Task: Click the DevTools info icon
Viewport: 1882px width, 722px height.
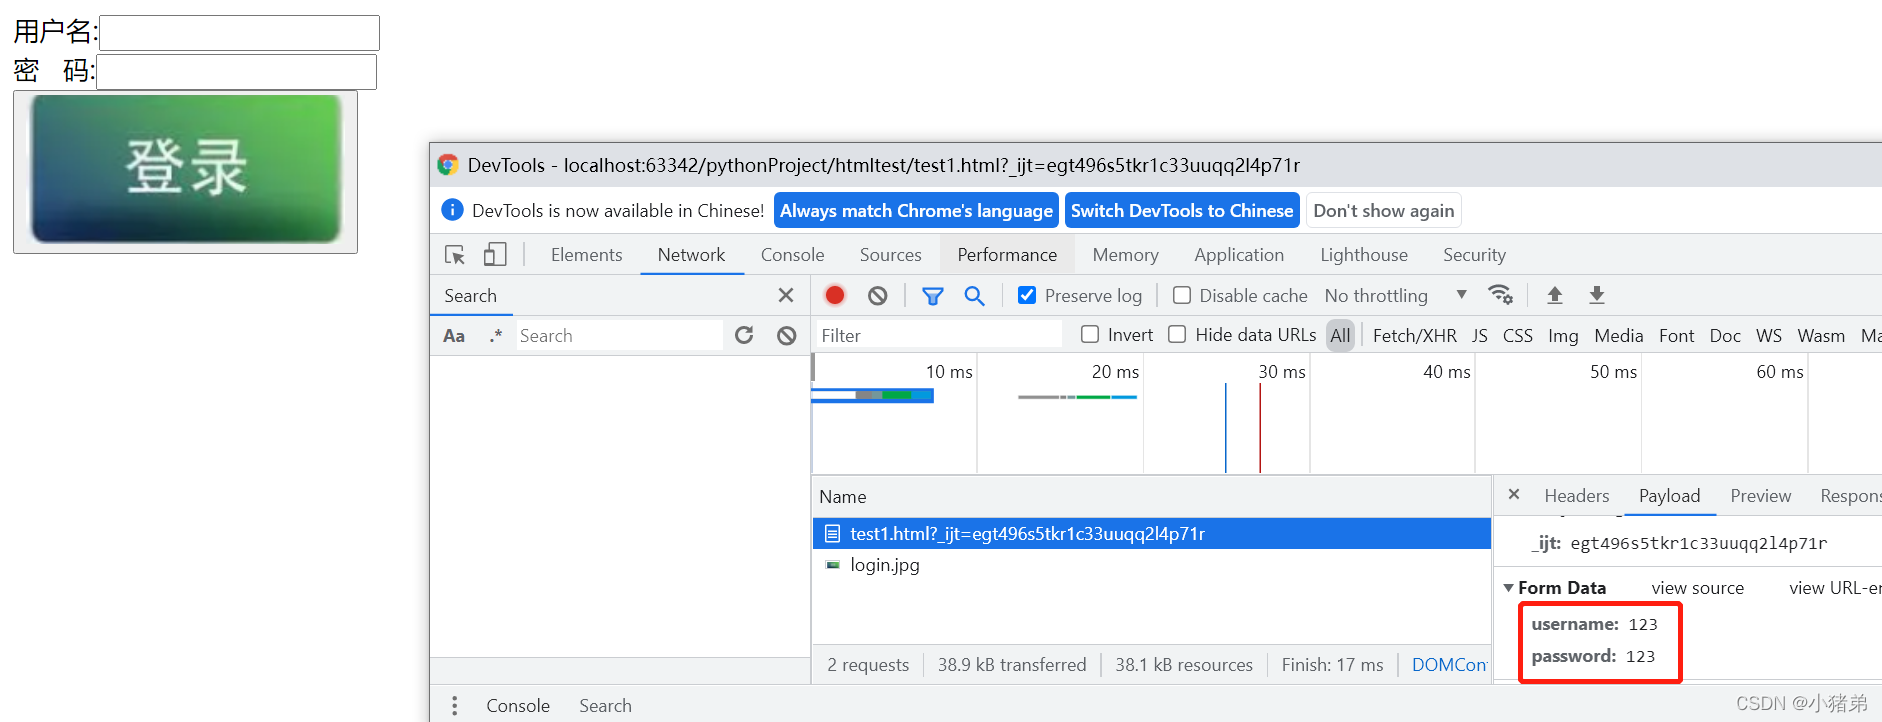Action: (x=452, y=210)
